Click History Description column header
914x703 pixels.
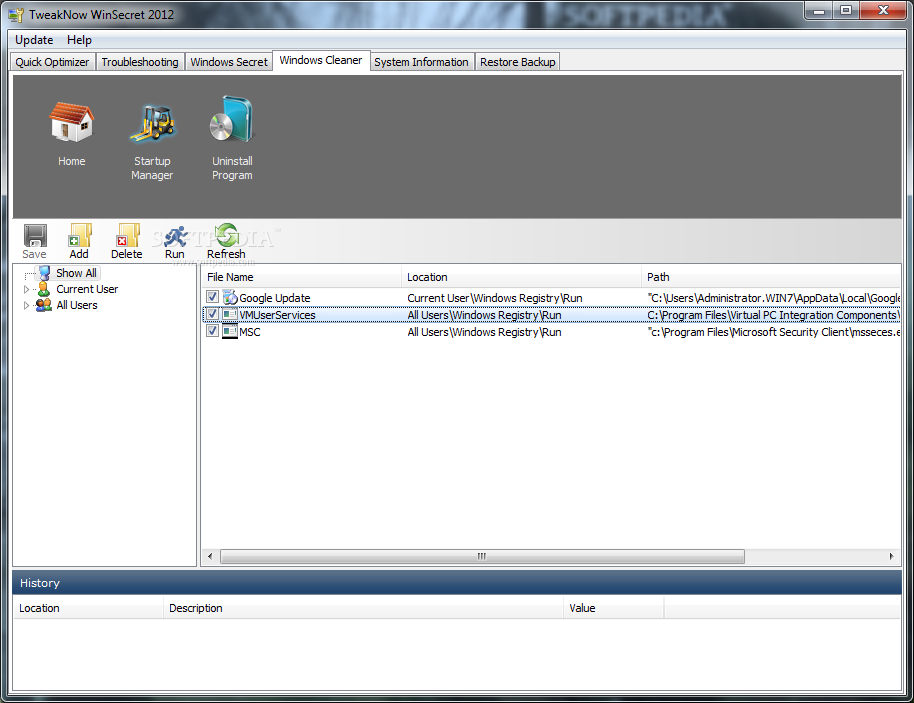[x=363, y=608]
